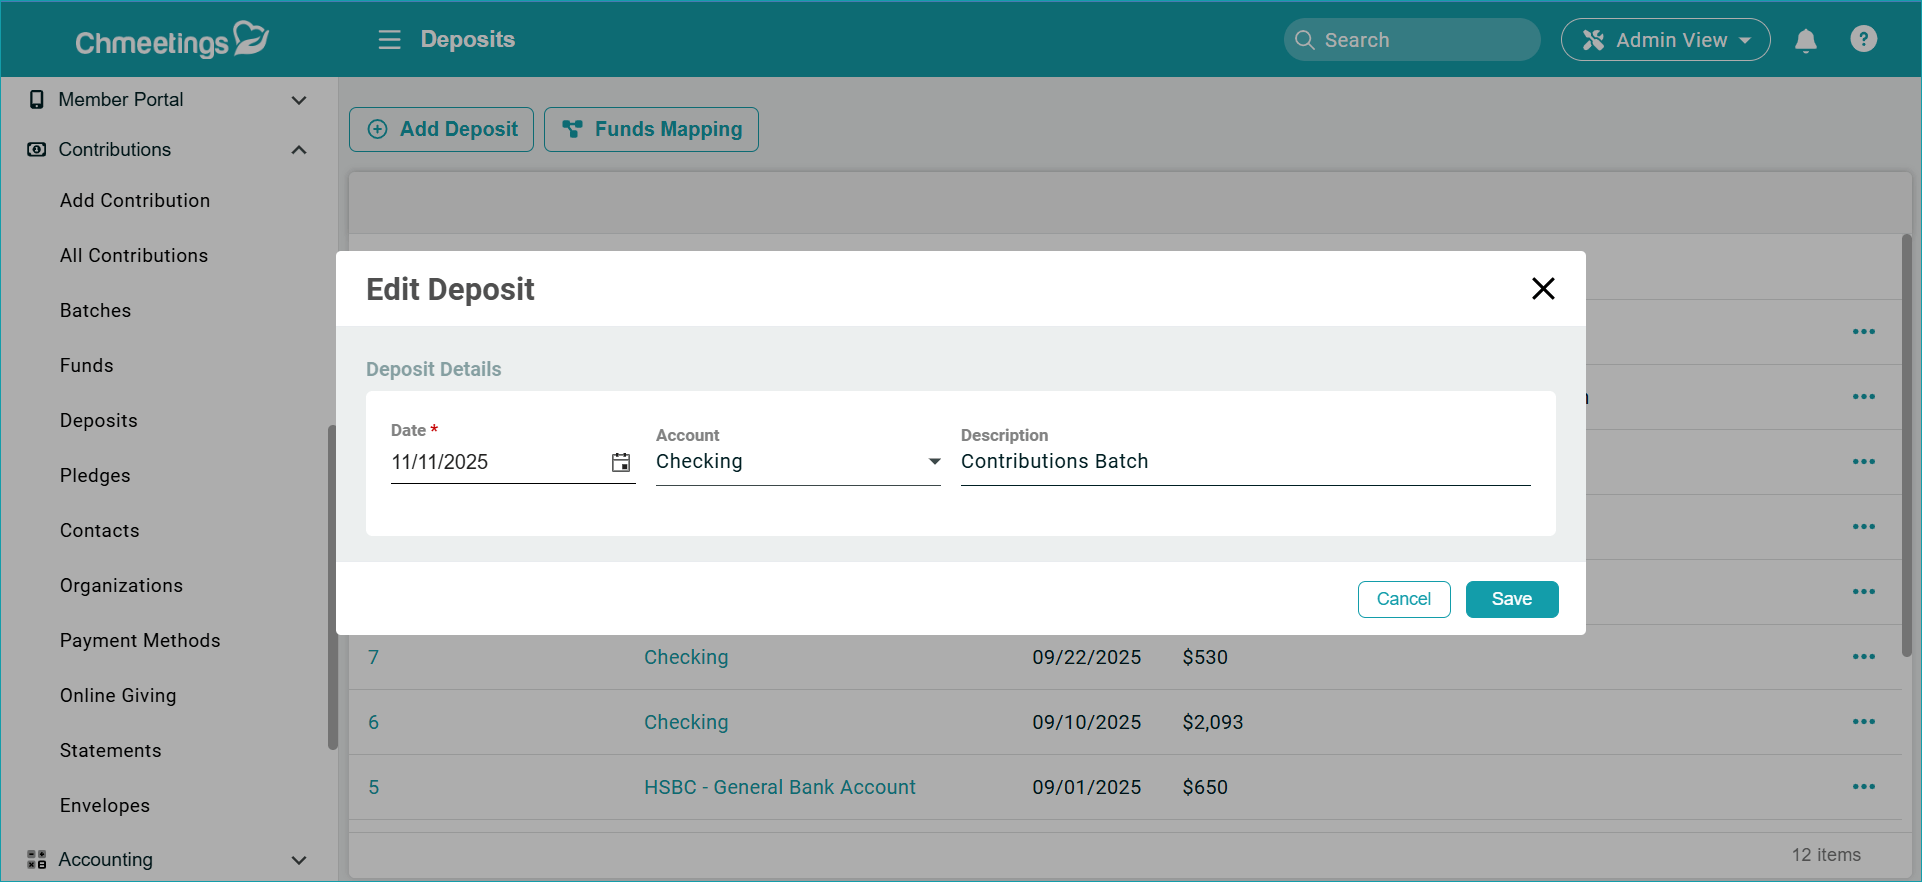Close the Edit Deposit dialog

[1543, 289]
